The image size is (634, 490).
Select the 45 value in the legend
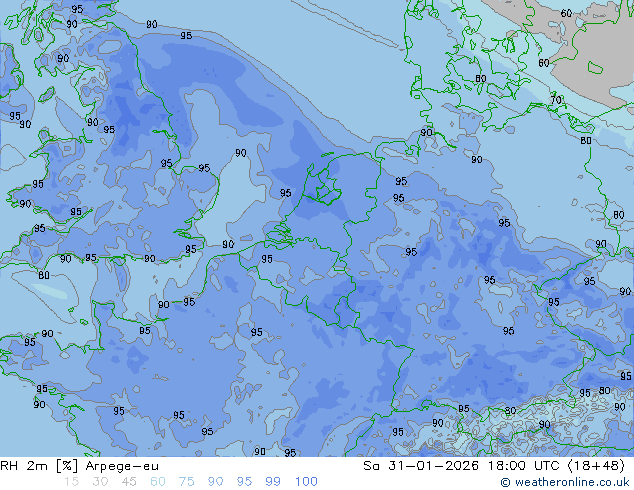point(129,482)
